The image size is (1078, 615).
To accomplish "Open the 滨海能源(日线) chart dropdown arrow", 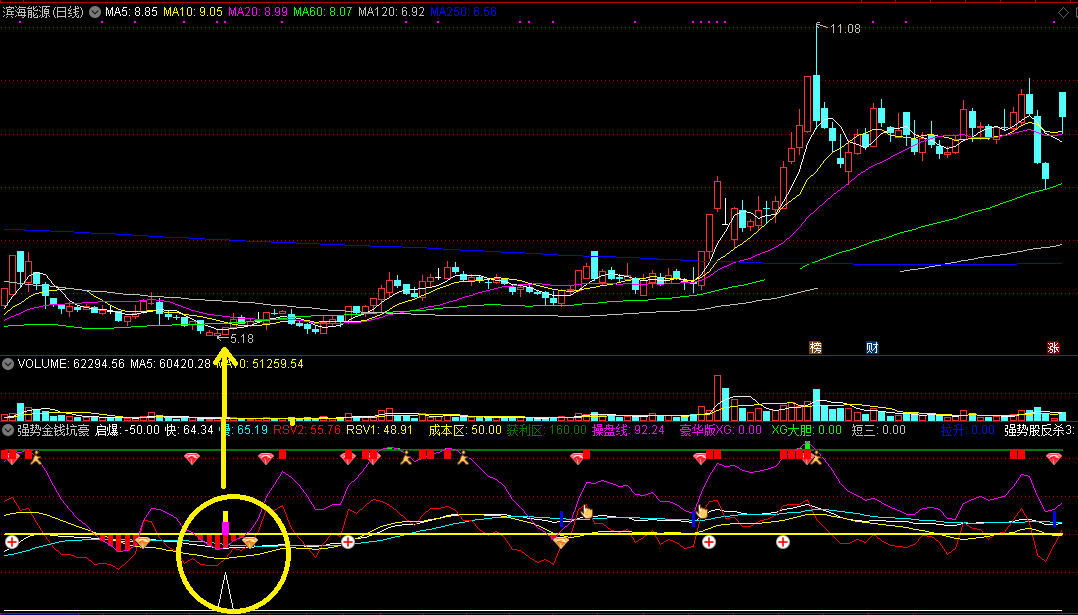I will point(95,12).
